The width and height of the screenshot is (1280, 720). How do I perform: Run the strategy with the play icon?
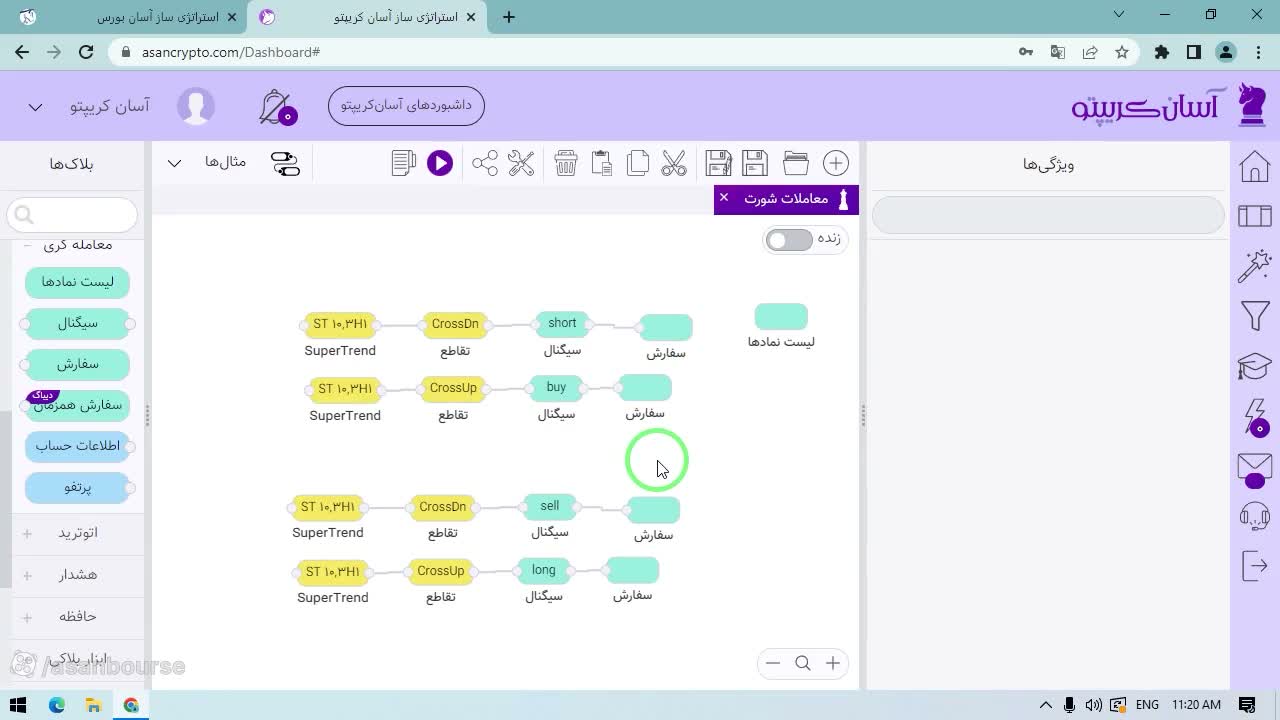440,163
